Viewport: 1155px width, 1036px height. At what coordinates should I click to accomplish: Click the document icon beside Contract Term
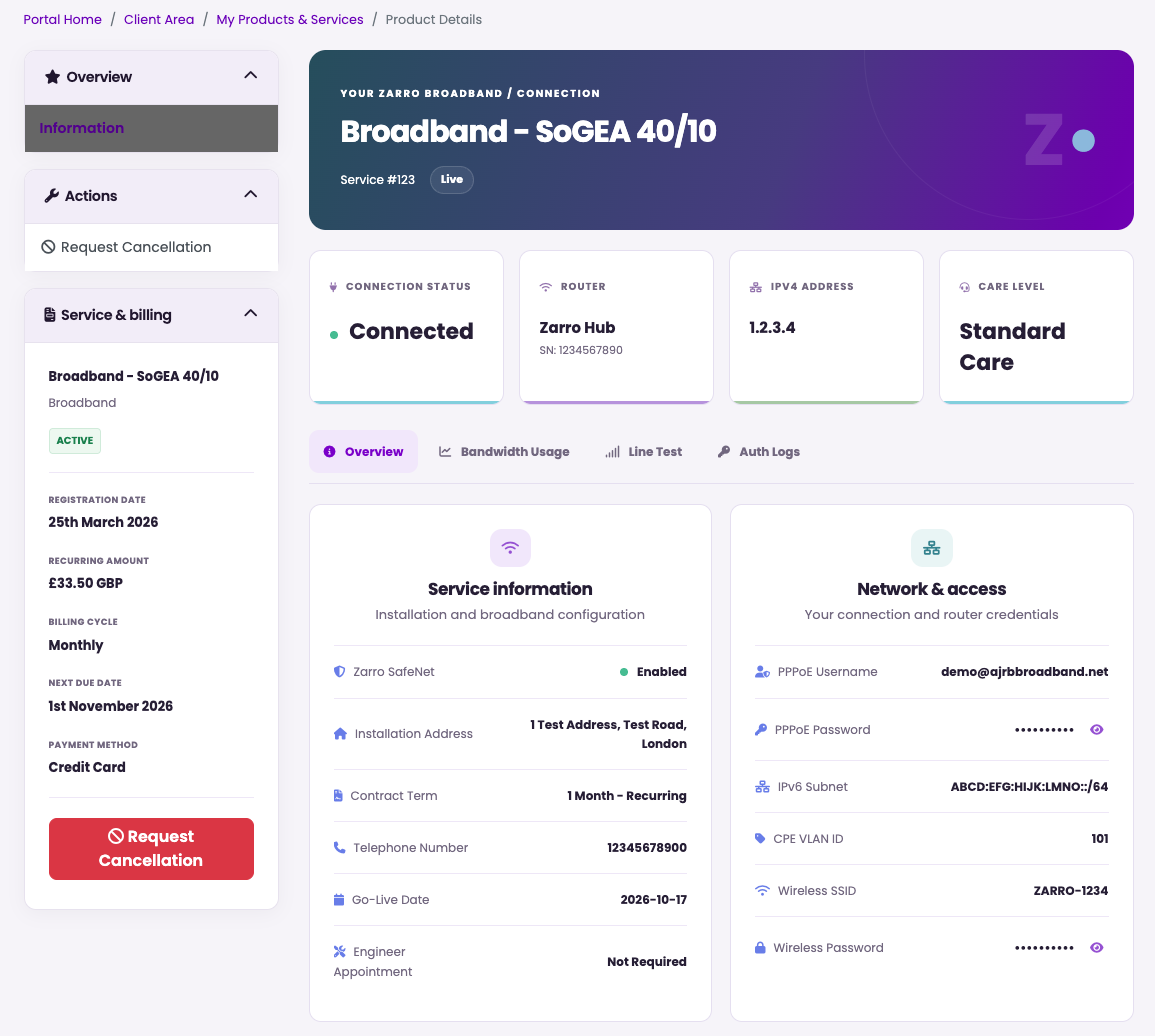[338, 796]
